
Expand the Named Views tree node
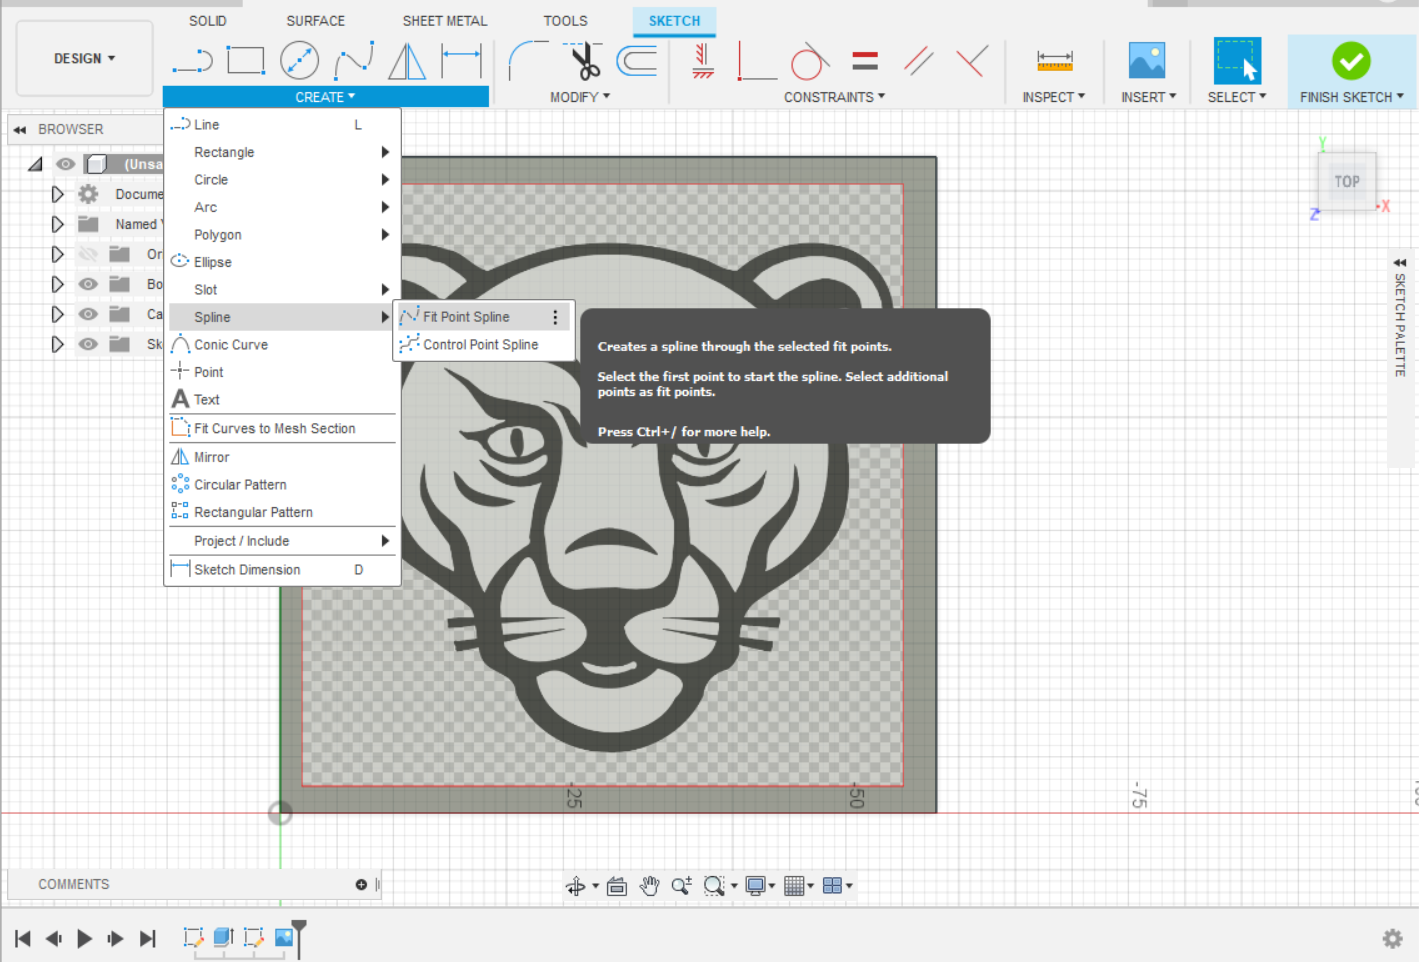pyautogui.click(x=57, y=224)
